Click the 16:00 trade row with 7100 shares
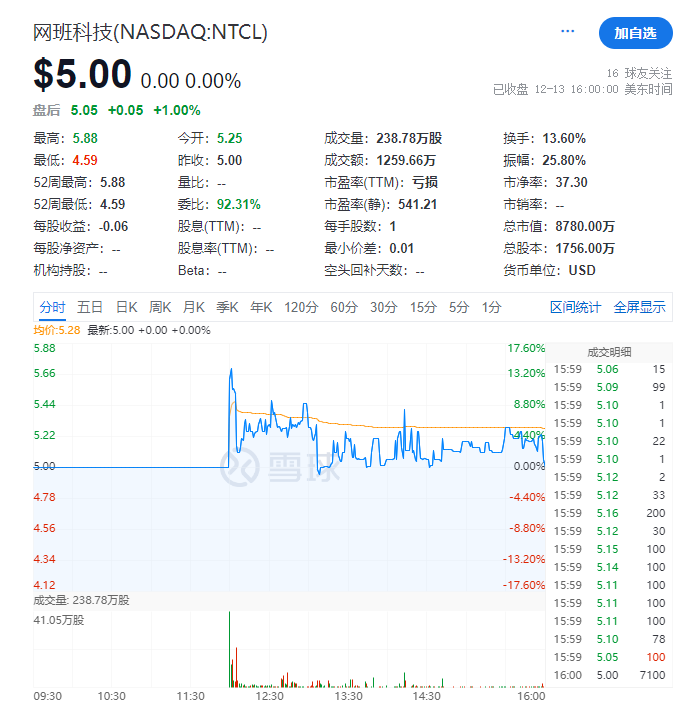Image resolution: width=696 pixels, height=720 pixels. 609,675
